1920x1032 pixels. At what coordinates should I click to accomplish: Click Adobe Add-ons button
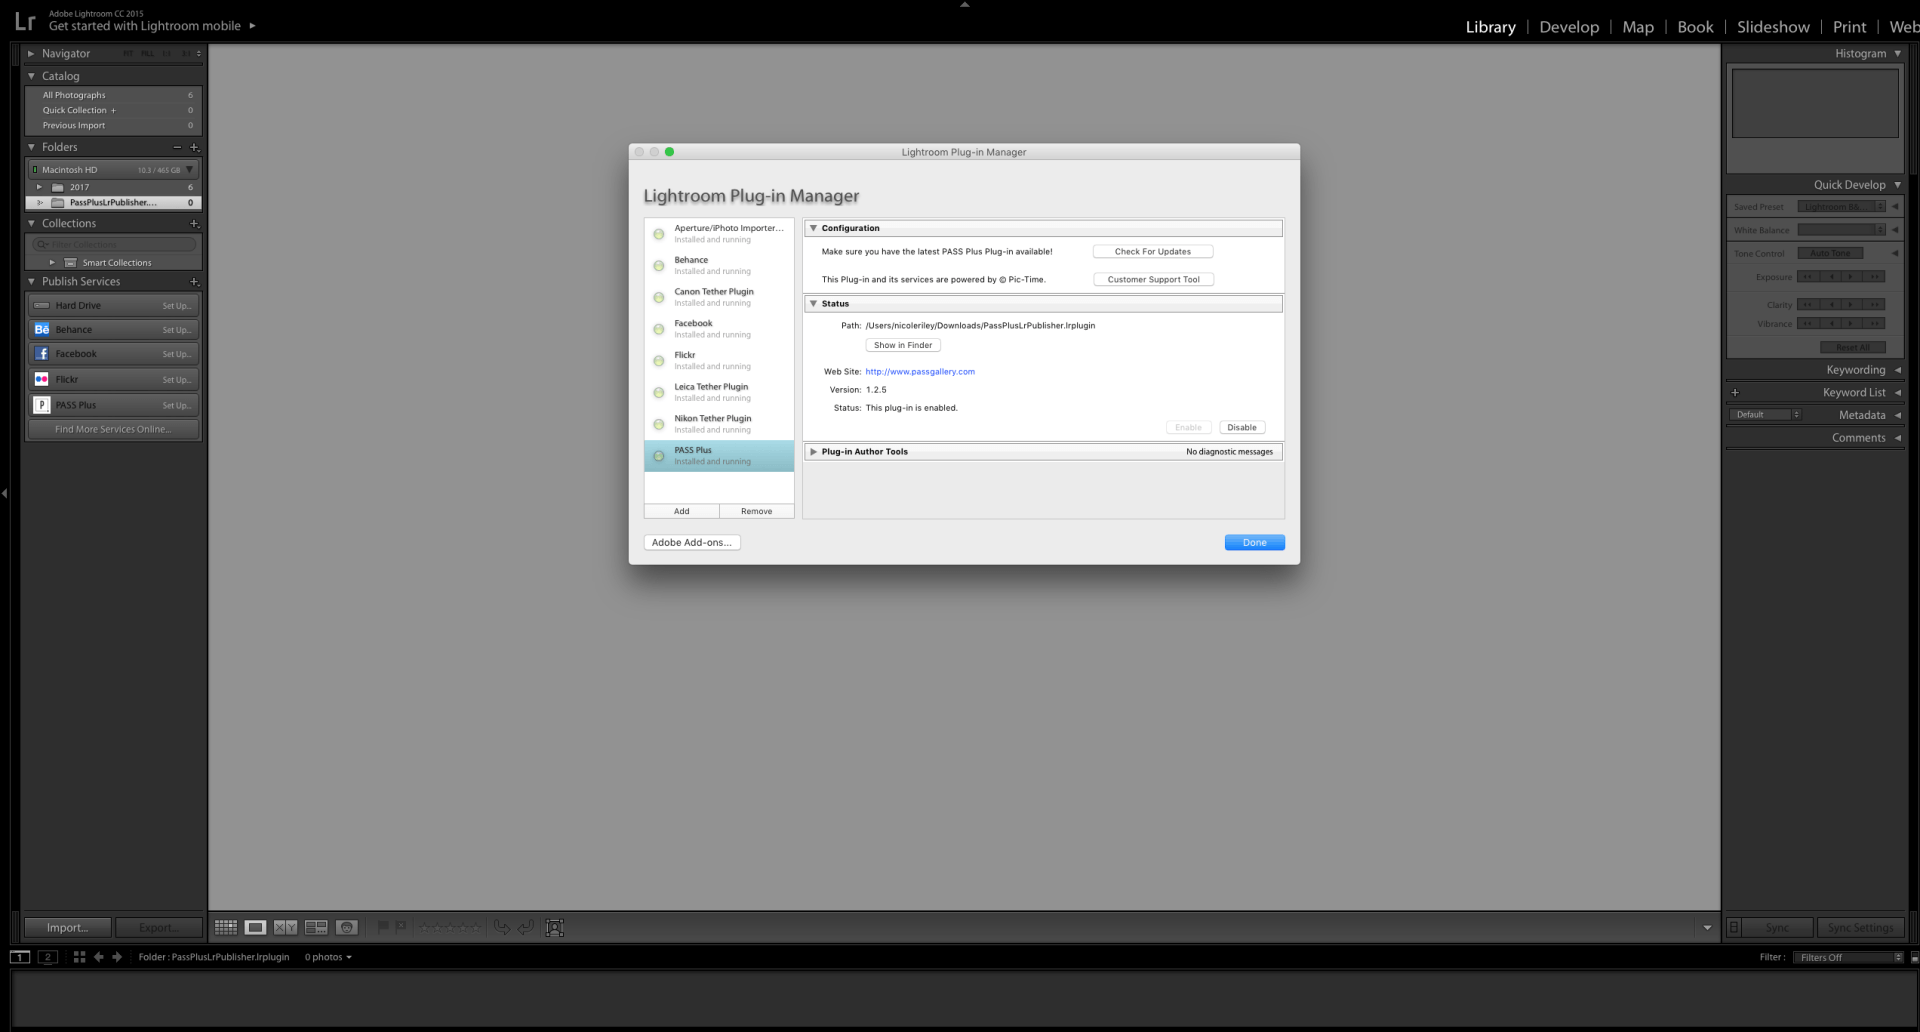[x=692, y=543]
